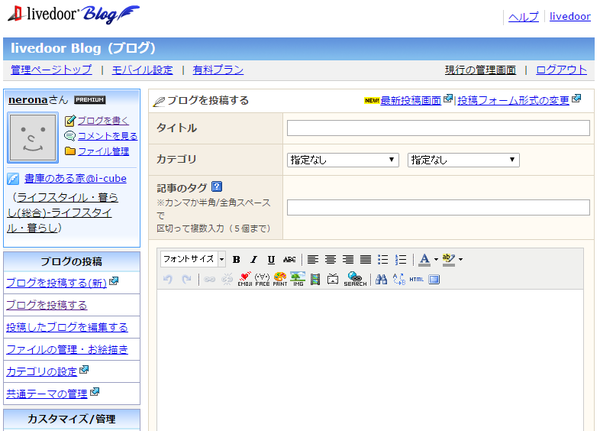Align text right in editor
Image resolution: width=600 pixels, height=431 pixels.
348,260
